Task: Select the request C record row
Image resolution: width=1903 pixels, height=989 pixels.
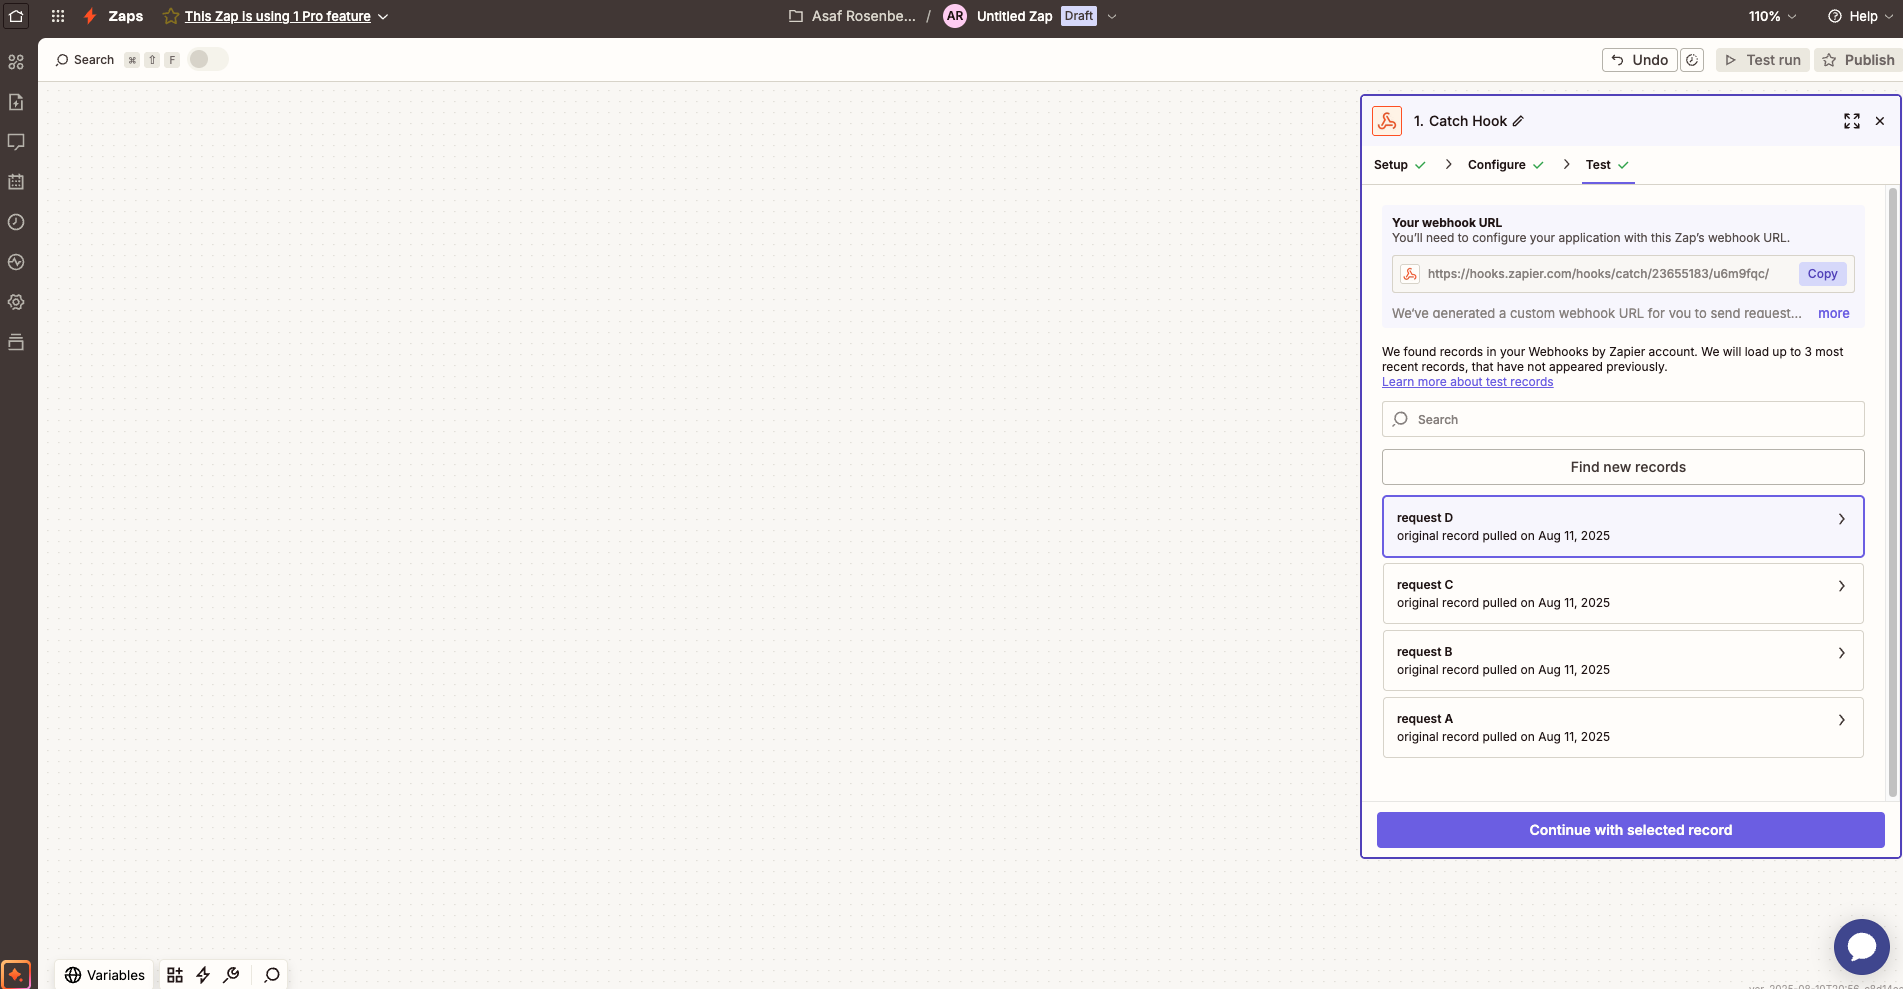Action: pos(1623,594)
